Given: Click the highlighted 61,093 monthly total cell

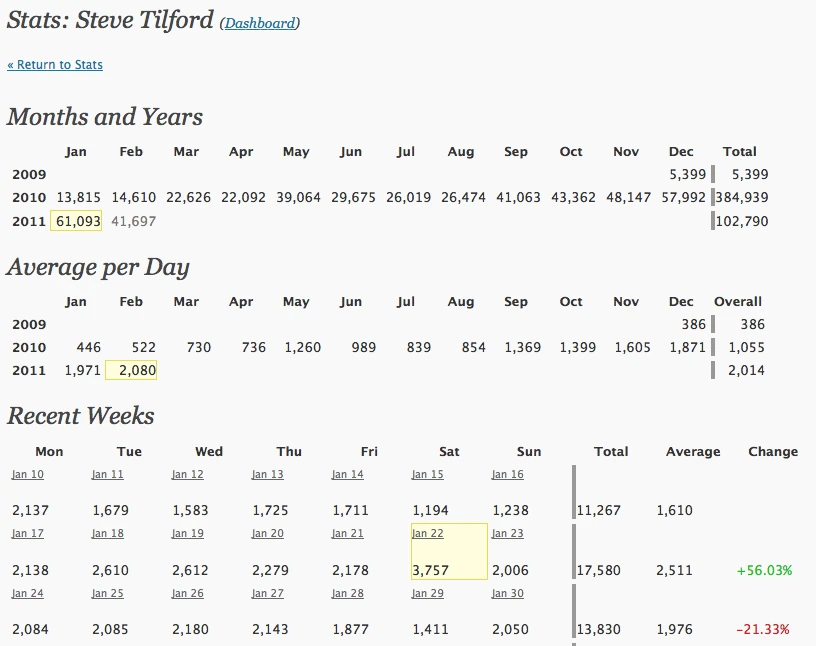Looking at the screenshot, I should point(77,221).
